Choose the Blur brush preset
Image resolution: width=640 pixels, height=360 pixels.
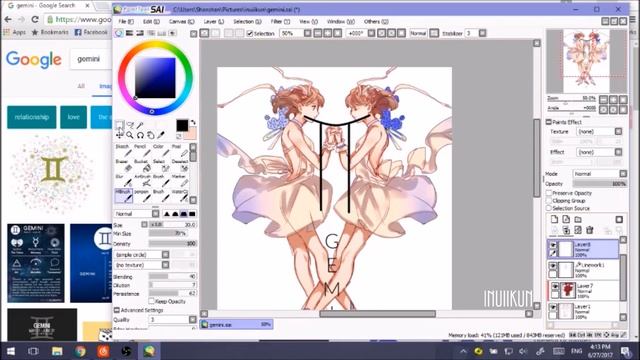[123, 181]
